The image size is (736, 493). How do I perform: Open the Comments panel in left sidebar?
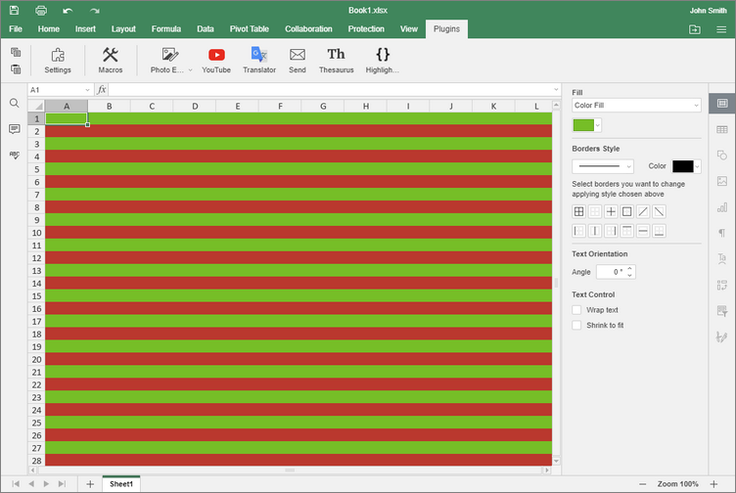pos(15,129)
